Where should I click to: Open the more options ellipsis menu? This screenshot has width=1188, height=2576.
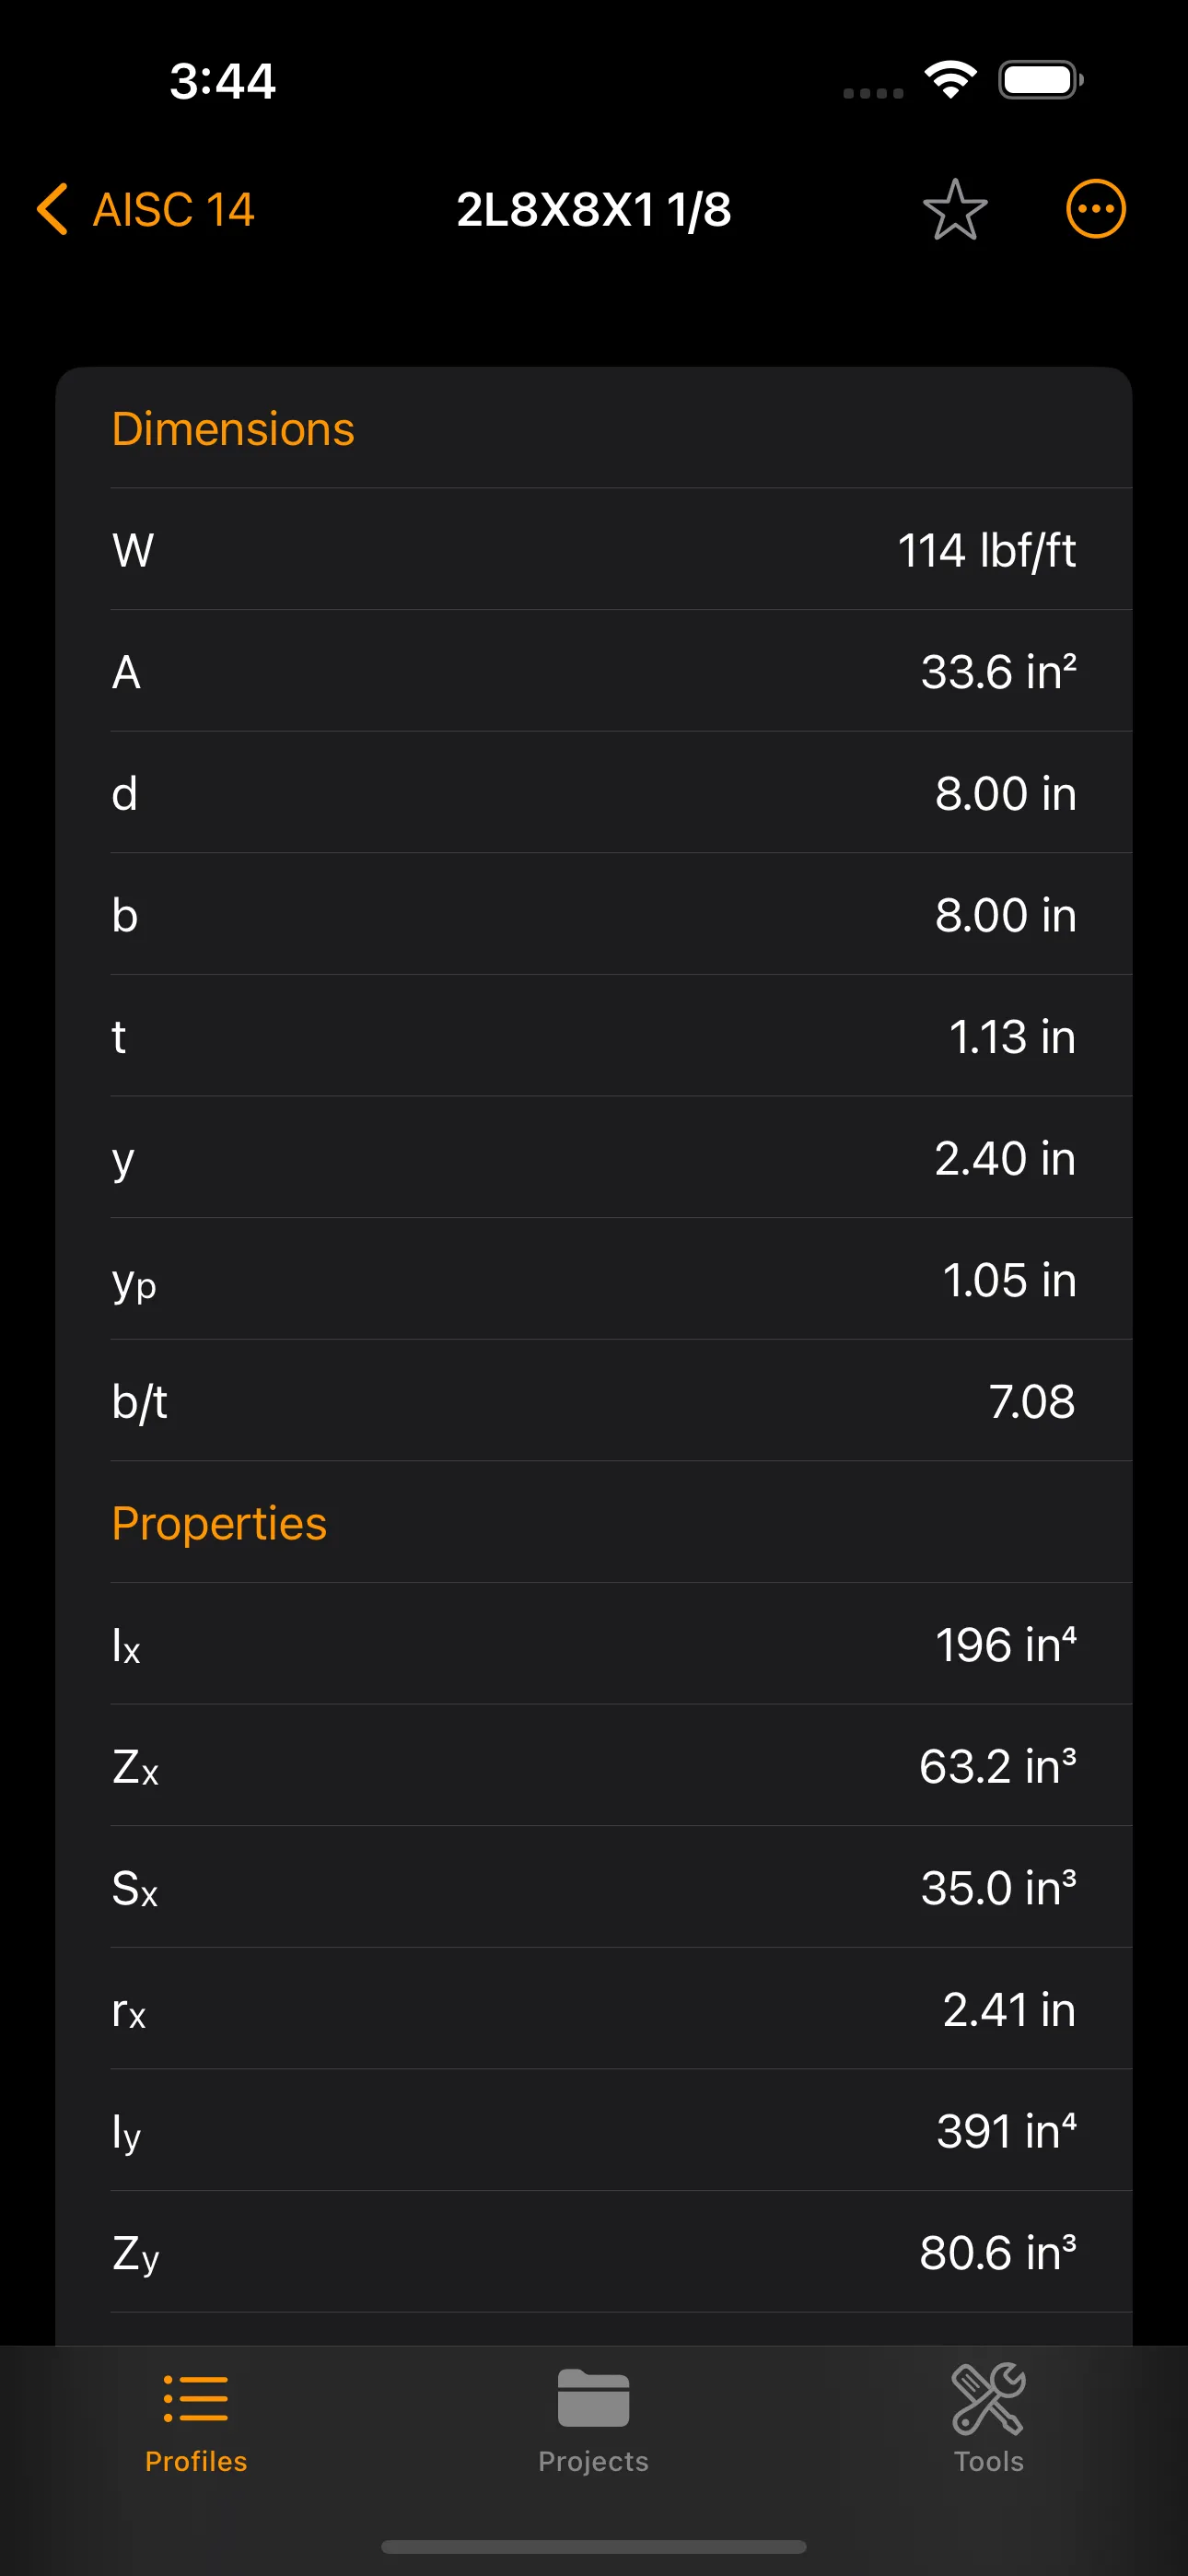pyautogui.click(x=1095, y=209)
